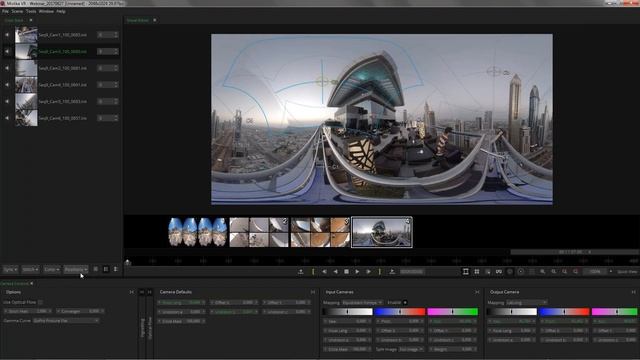Click the vertical arrows icon beside Positions

click(116, 269)
